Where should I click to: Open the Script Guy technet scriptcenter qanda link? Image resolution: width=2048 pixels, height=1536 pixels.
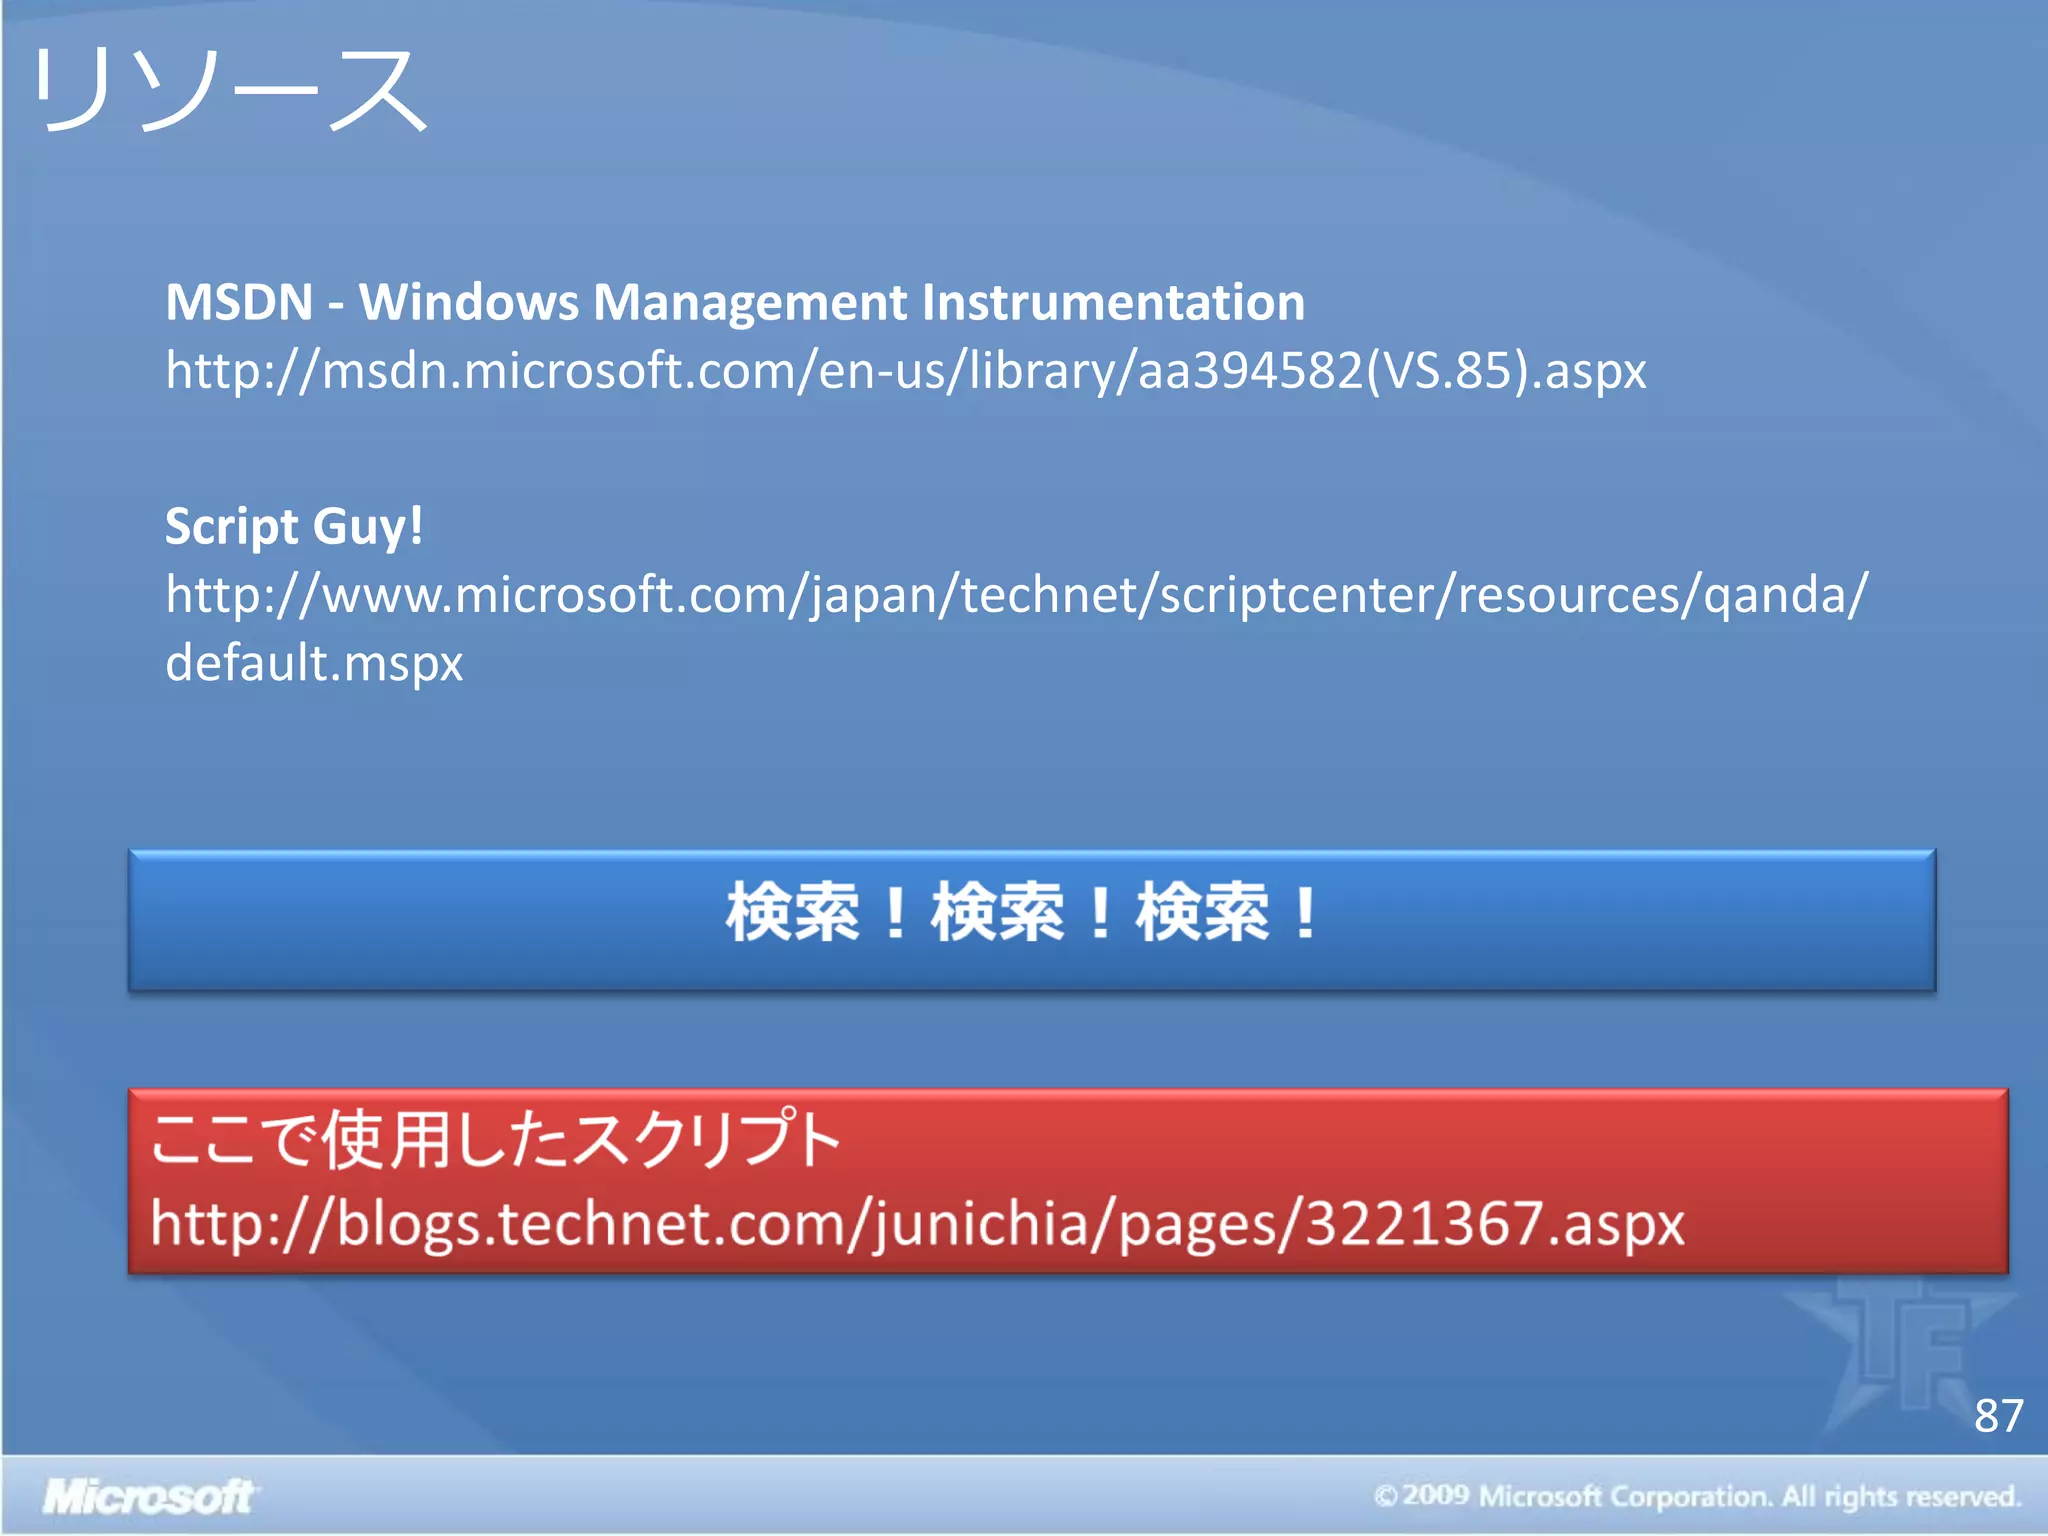(x=1015, y=629)
